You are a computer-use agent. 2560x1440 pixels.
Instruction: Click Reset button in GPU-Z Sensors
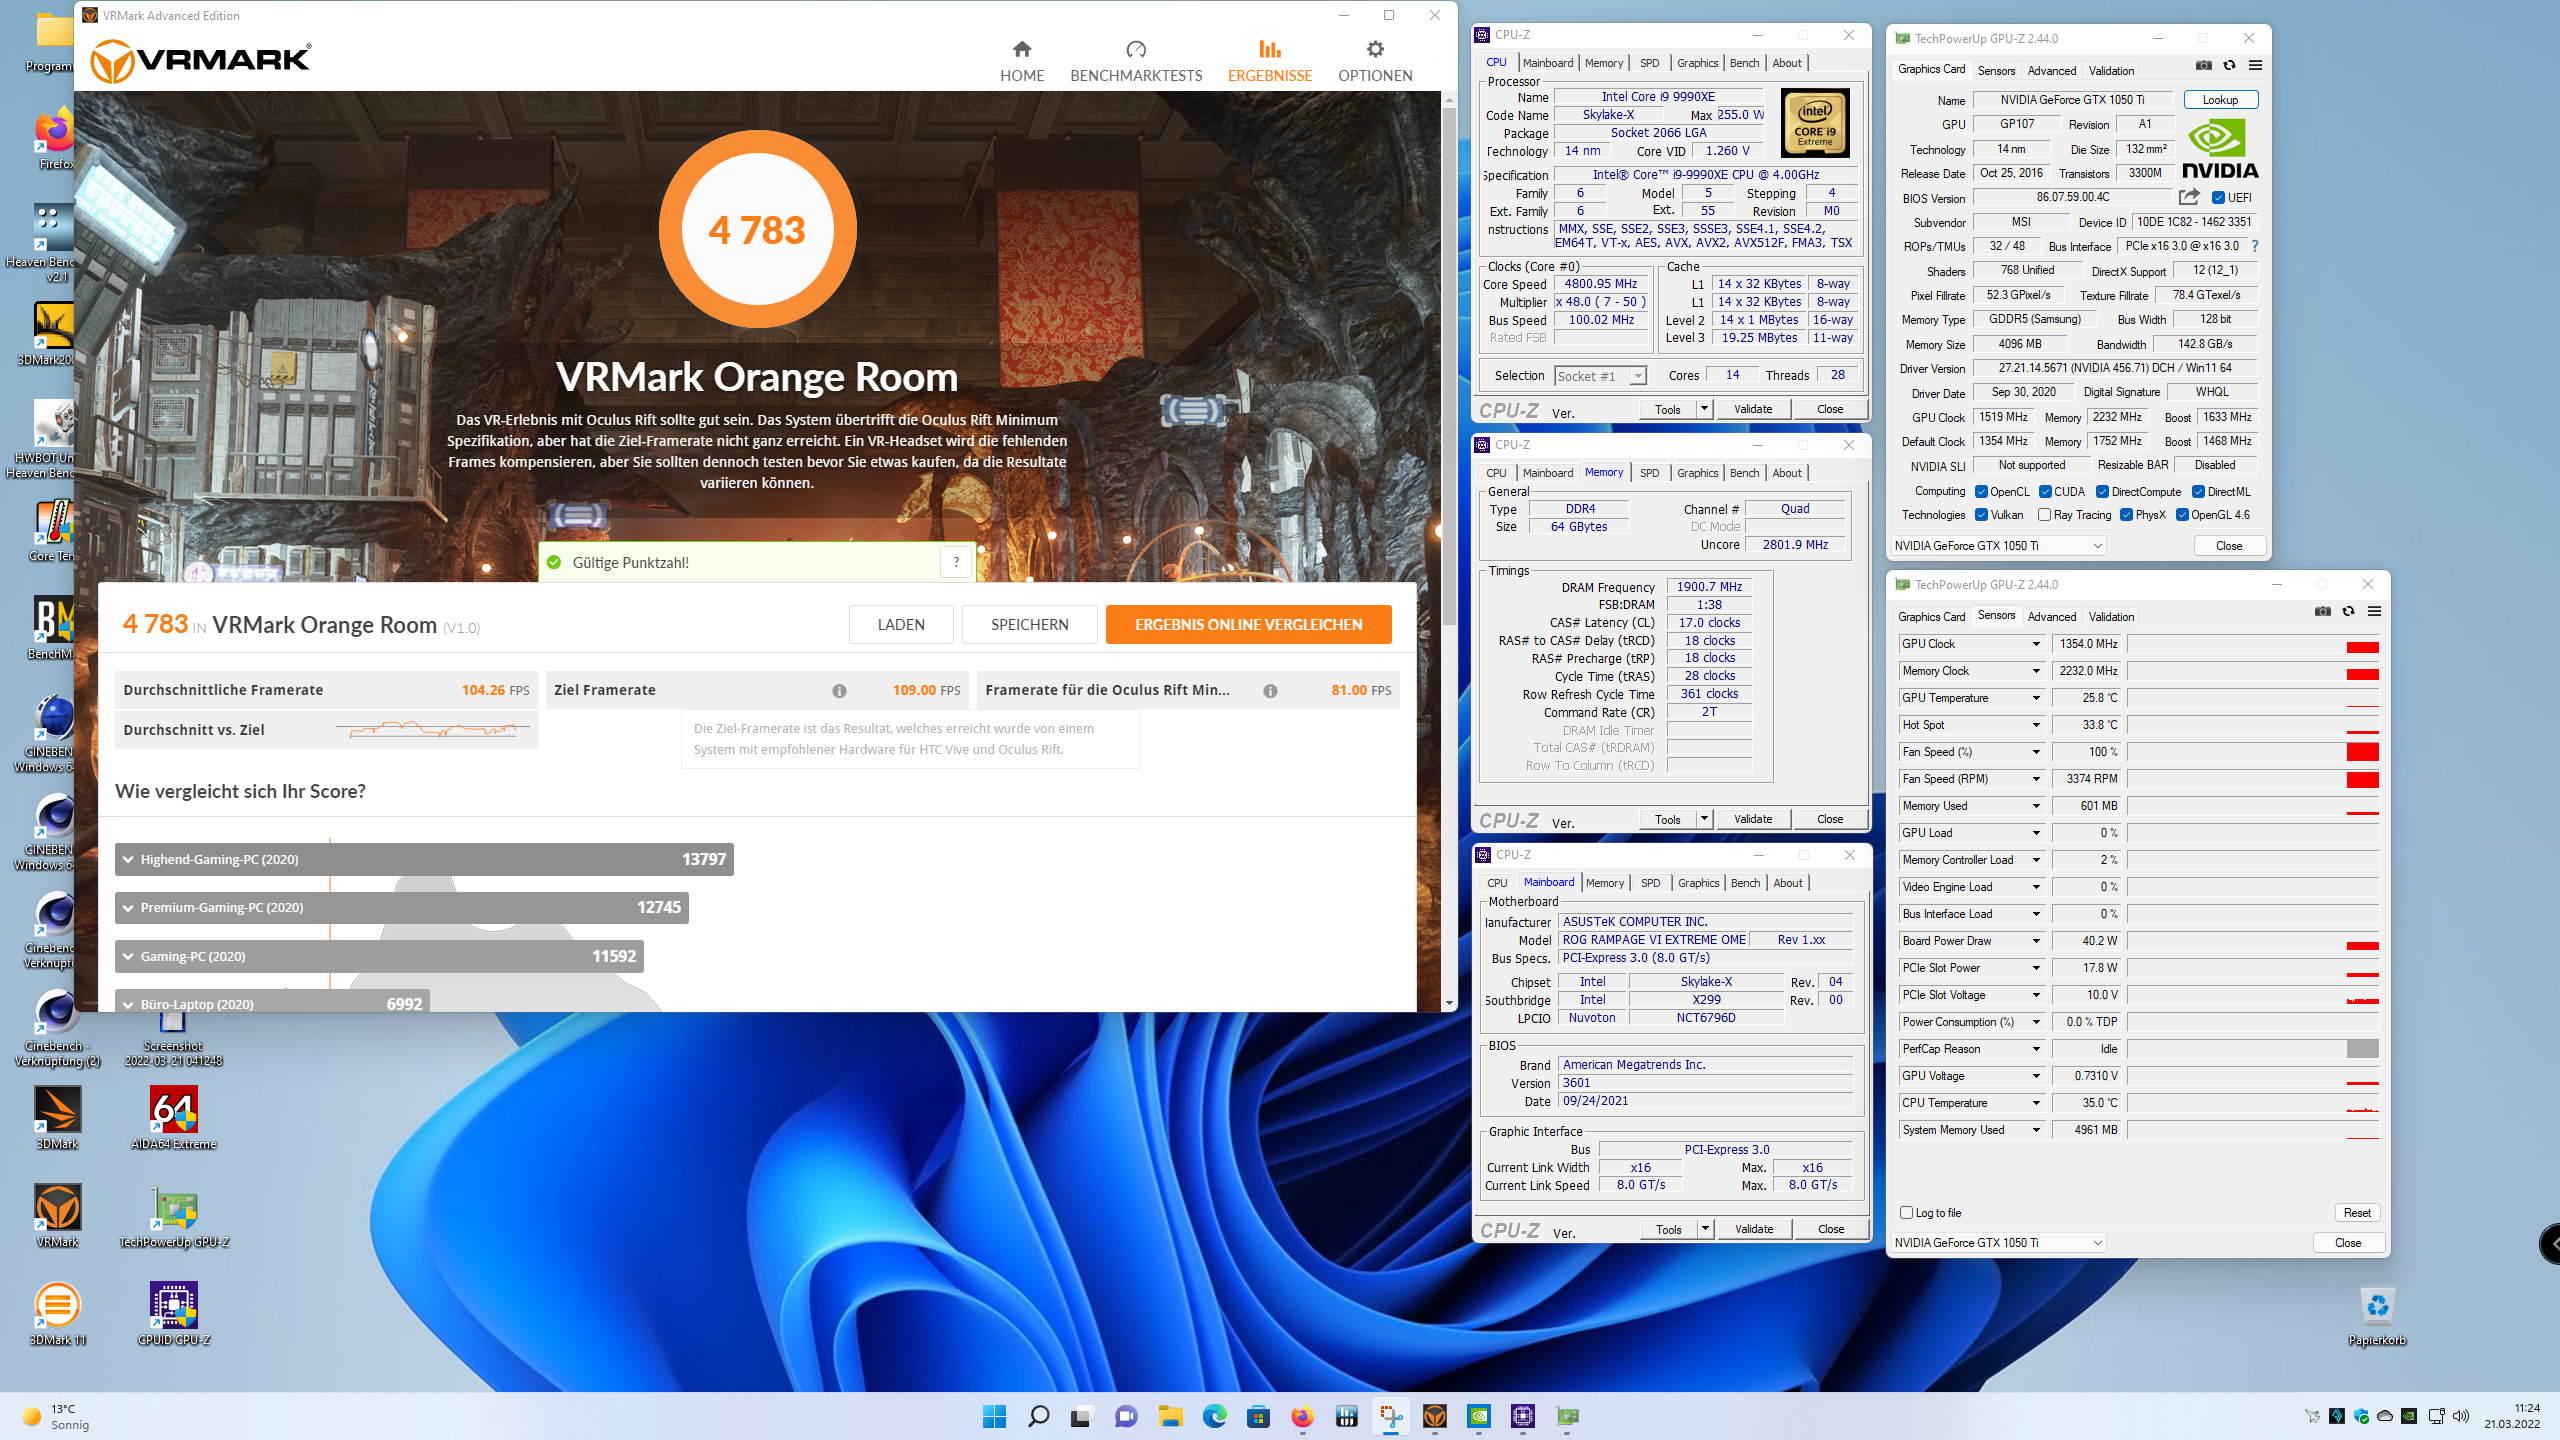tap(2357, 1213)
